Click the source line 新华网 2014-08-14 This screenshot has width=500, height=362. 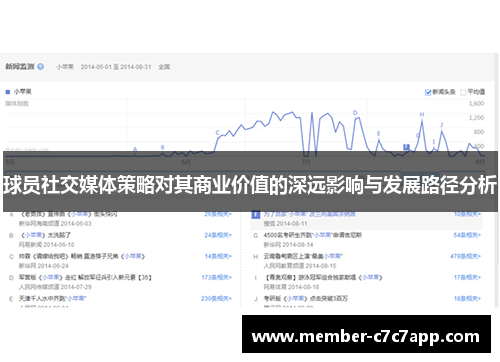[x=288, y=245]
